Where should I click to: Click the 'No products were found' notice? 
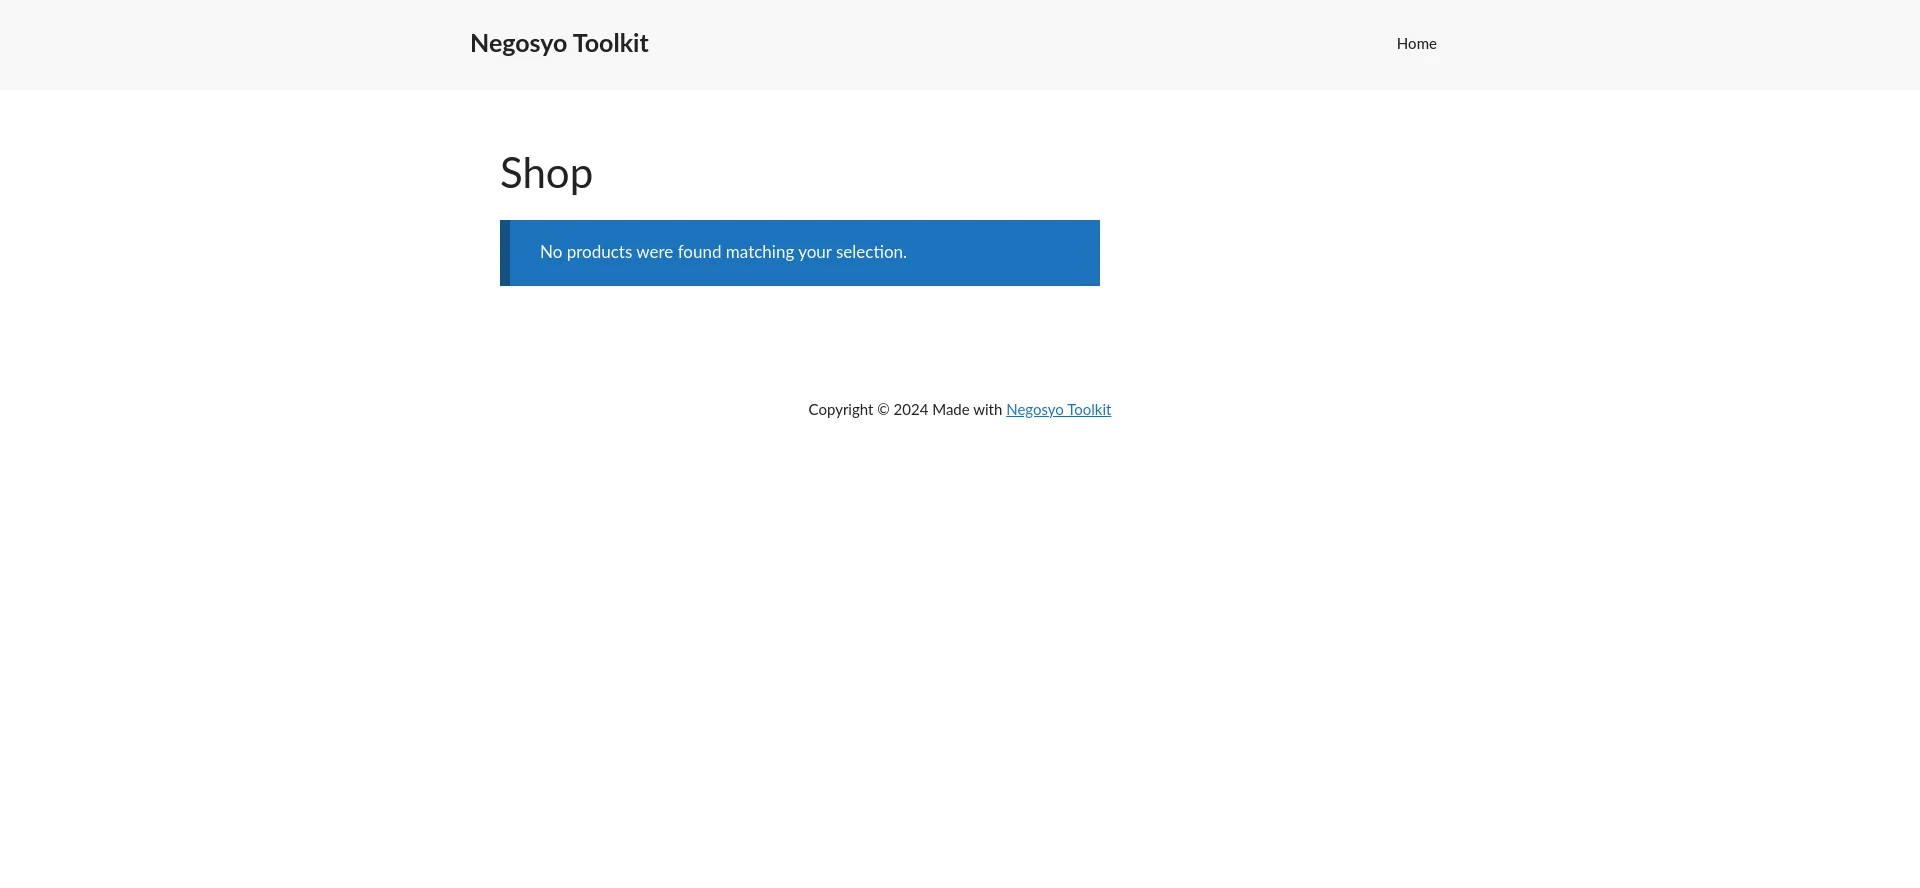point(800,253)
